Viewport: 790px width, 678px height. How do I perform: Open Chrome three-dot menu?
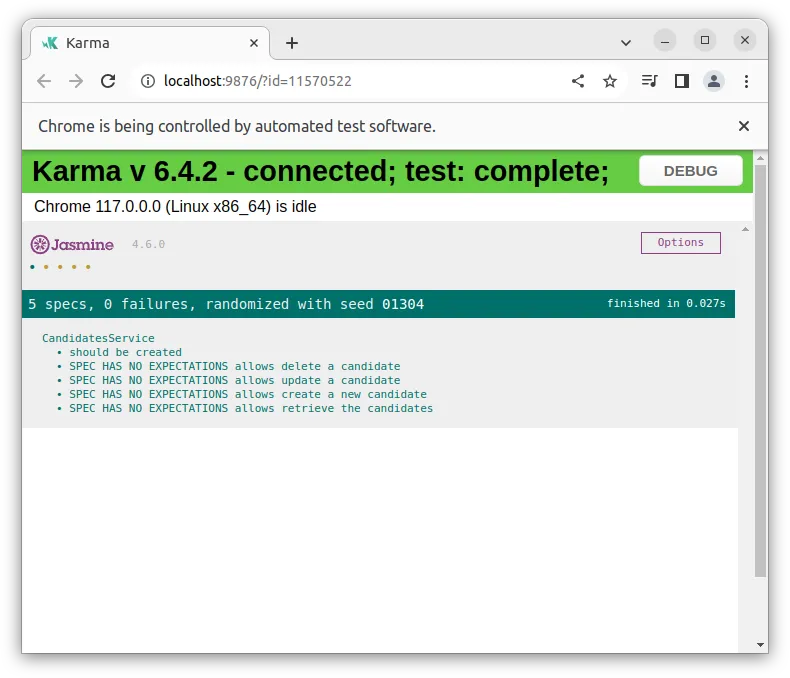tap(746, 81)
